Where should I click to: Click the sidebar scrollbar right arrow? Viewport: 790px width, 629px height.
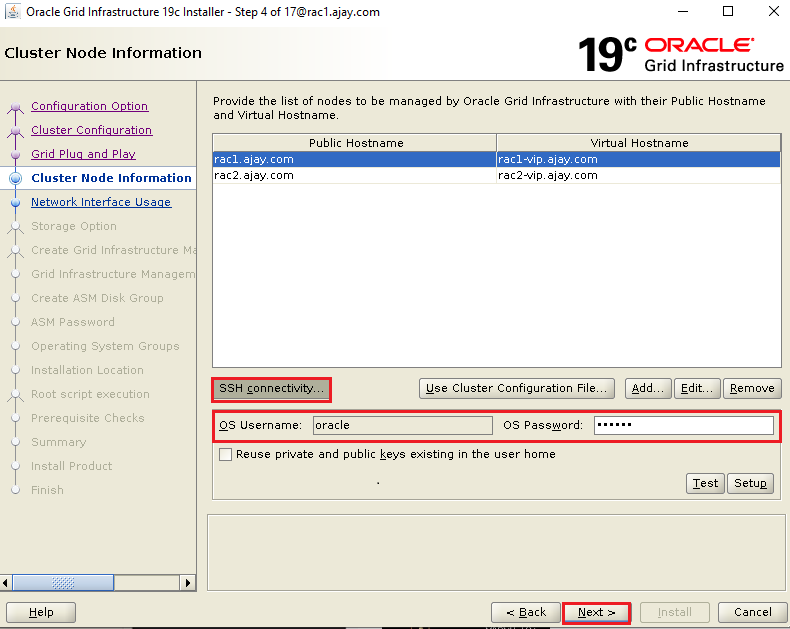pyautogui.click(x=188, y=583)
